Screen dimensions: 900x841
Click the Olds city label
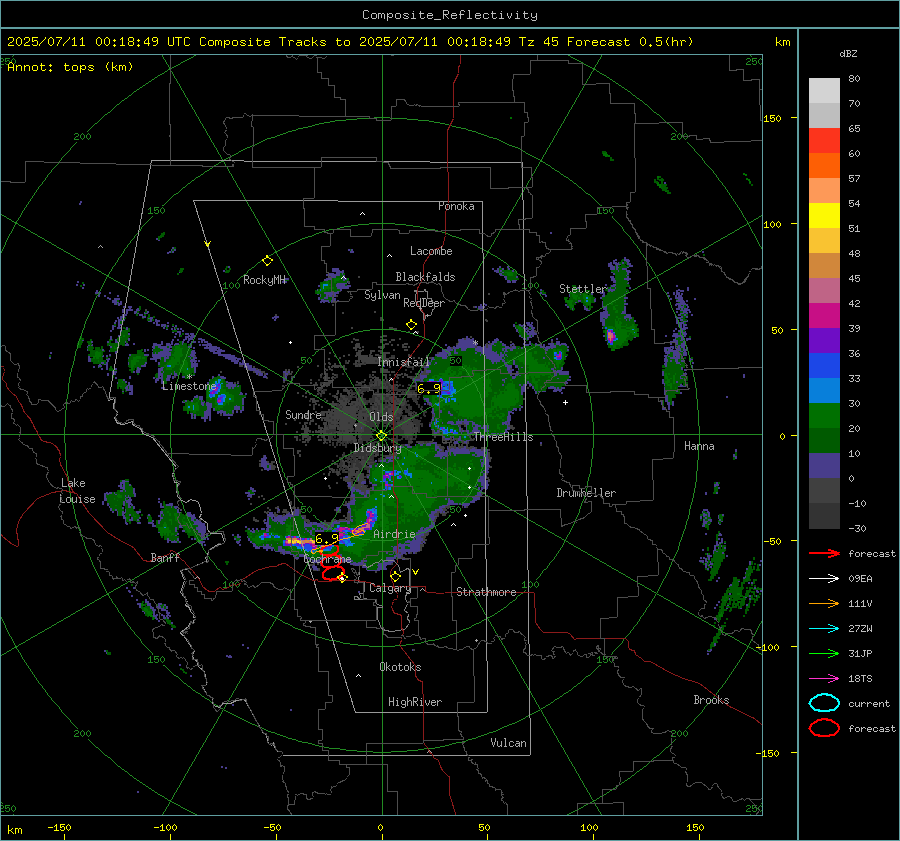click(381, 417)
